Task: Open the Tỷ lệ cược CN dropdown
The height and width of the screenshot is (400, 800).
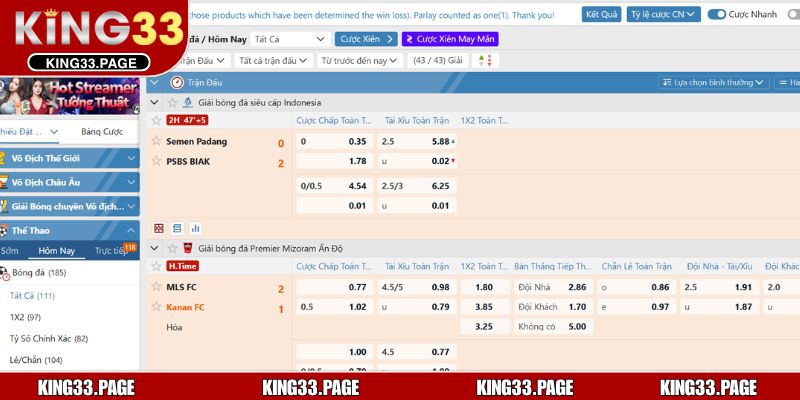Action: pos(663,14)
